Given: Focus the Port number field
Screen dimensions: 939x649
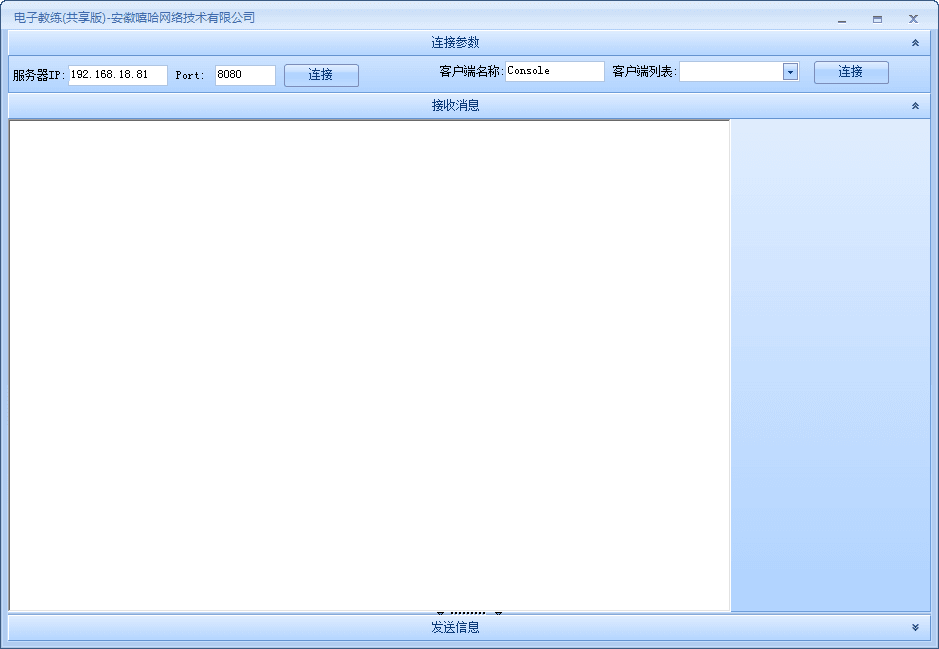Looking at the screenshot, I should pyautogui.click(x=245, y=75).
